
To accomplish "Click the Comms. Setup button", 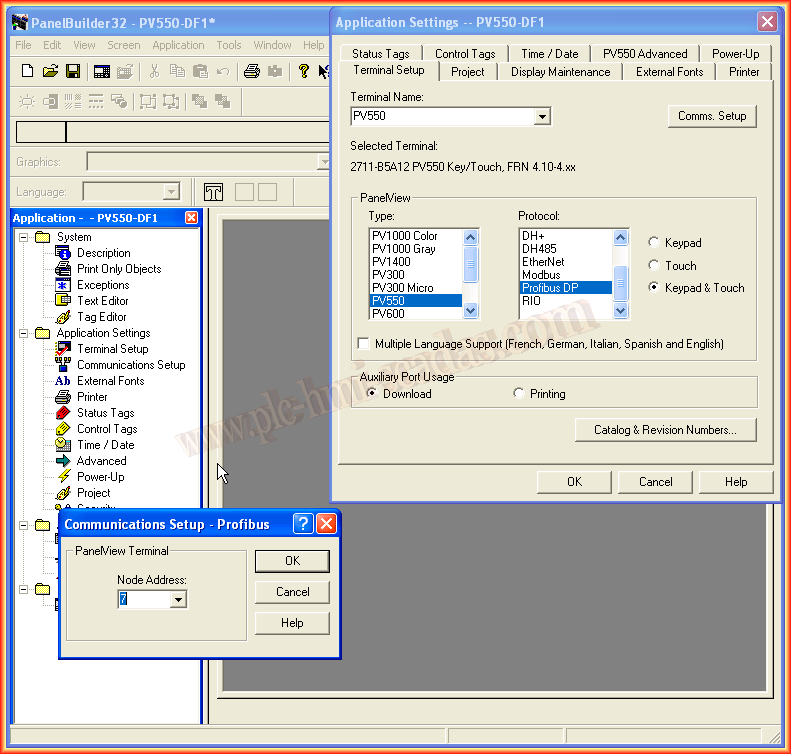I will (711, 116).
